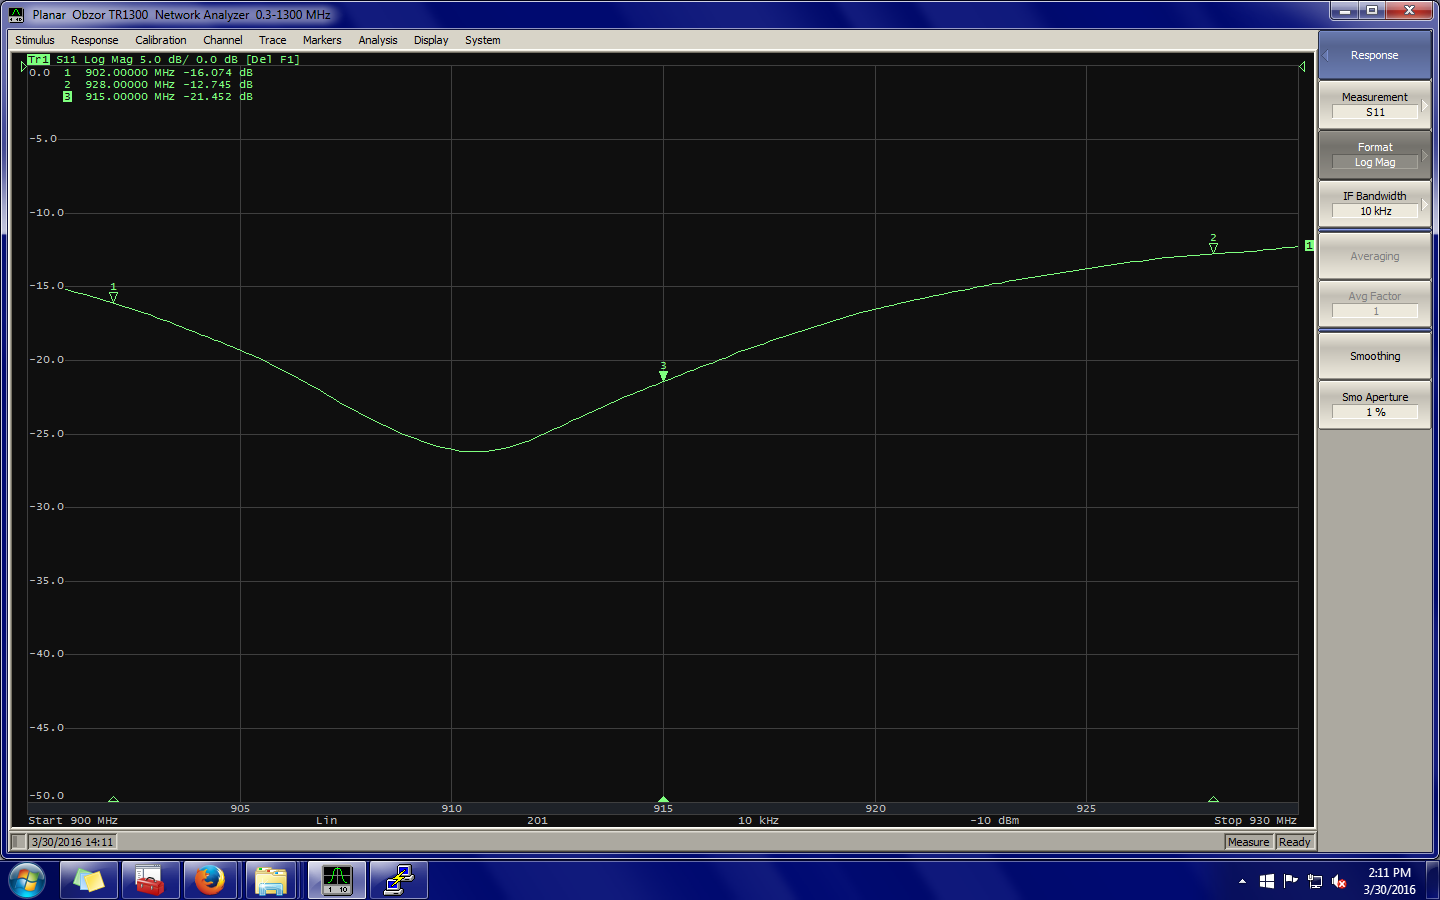Viewport: 1440px width, 900px height.
Task: Open the network analyzer taskbar icon
Action: (337, 880)
